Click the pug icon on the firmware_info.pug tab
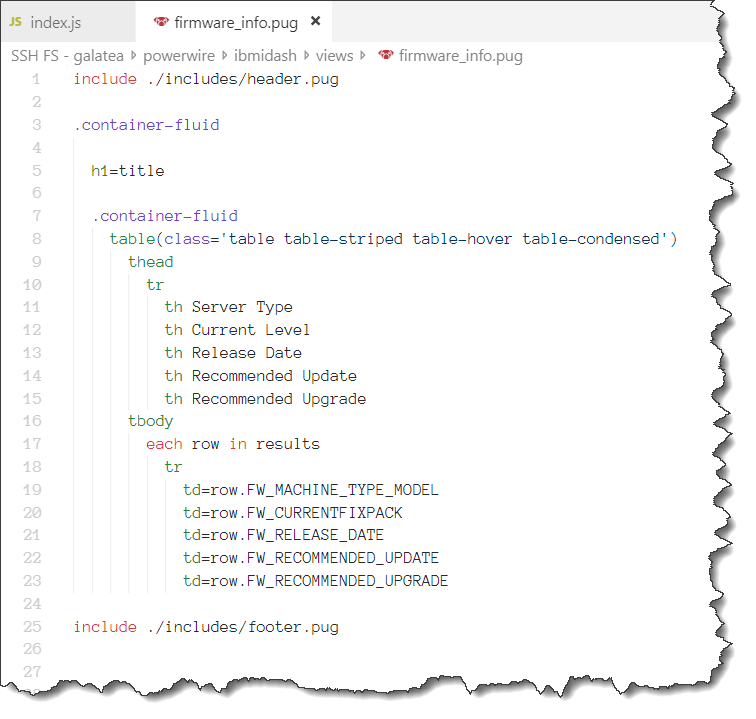This screenshot has width=756, height=719. (x=160, y=21)
